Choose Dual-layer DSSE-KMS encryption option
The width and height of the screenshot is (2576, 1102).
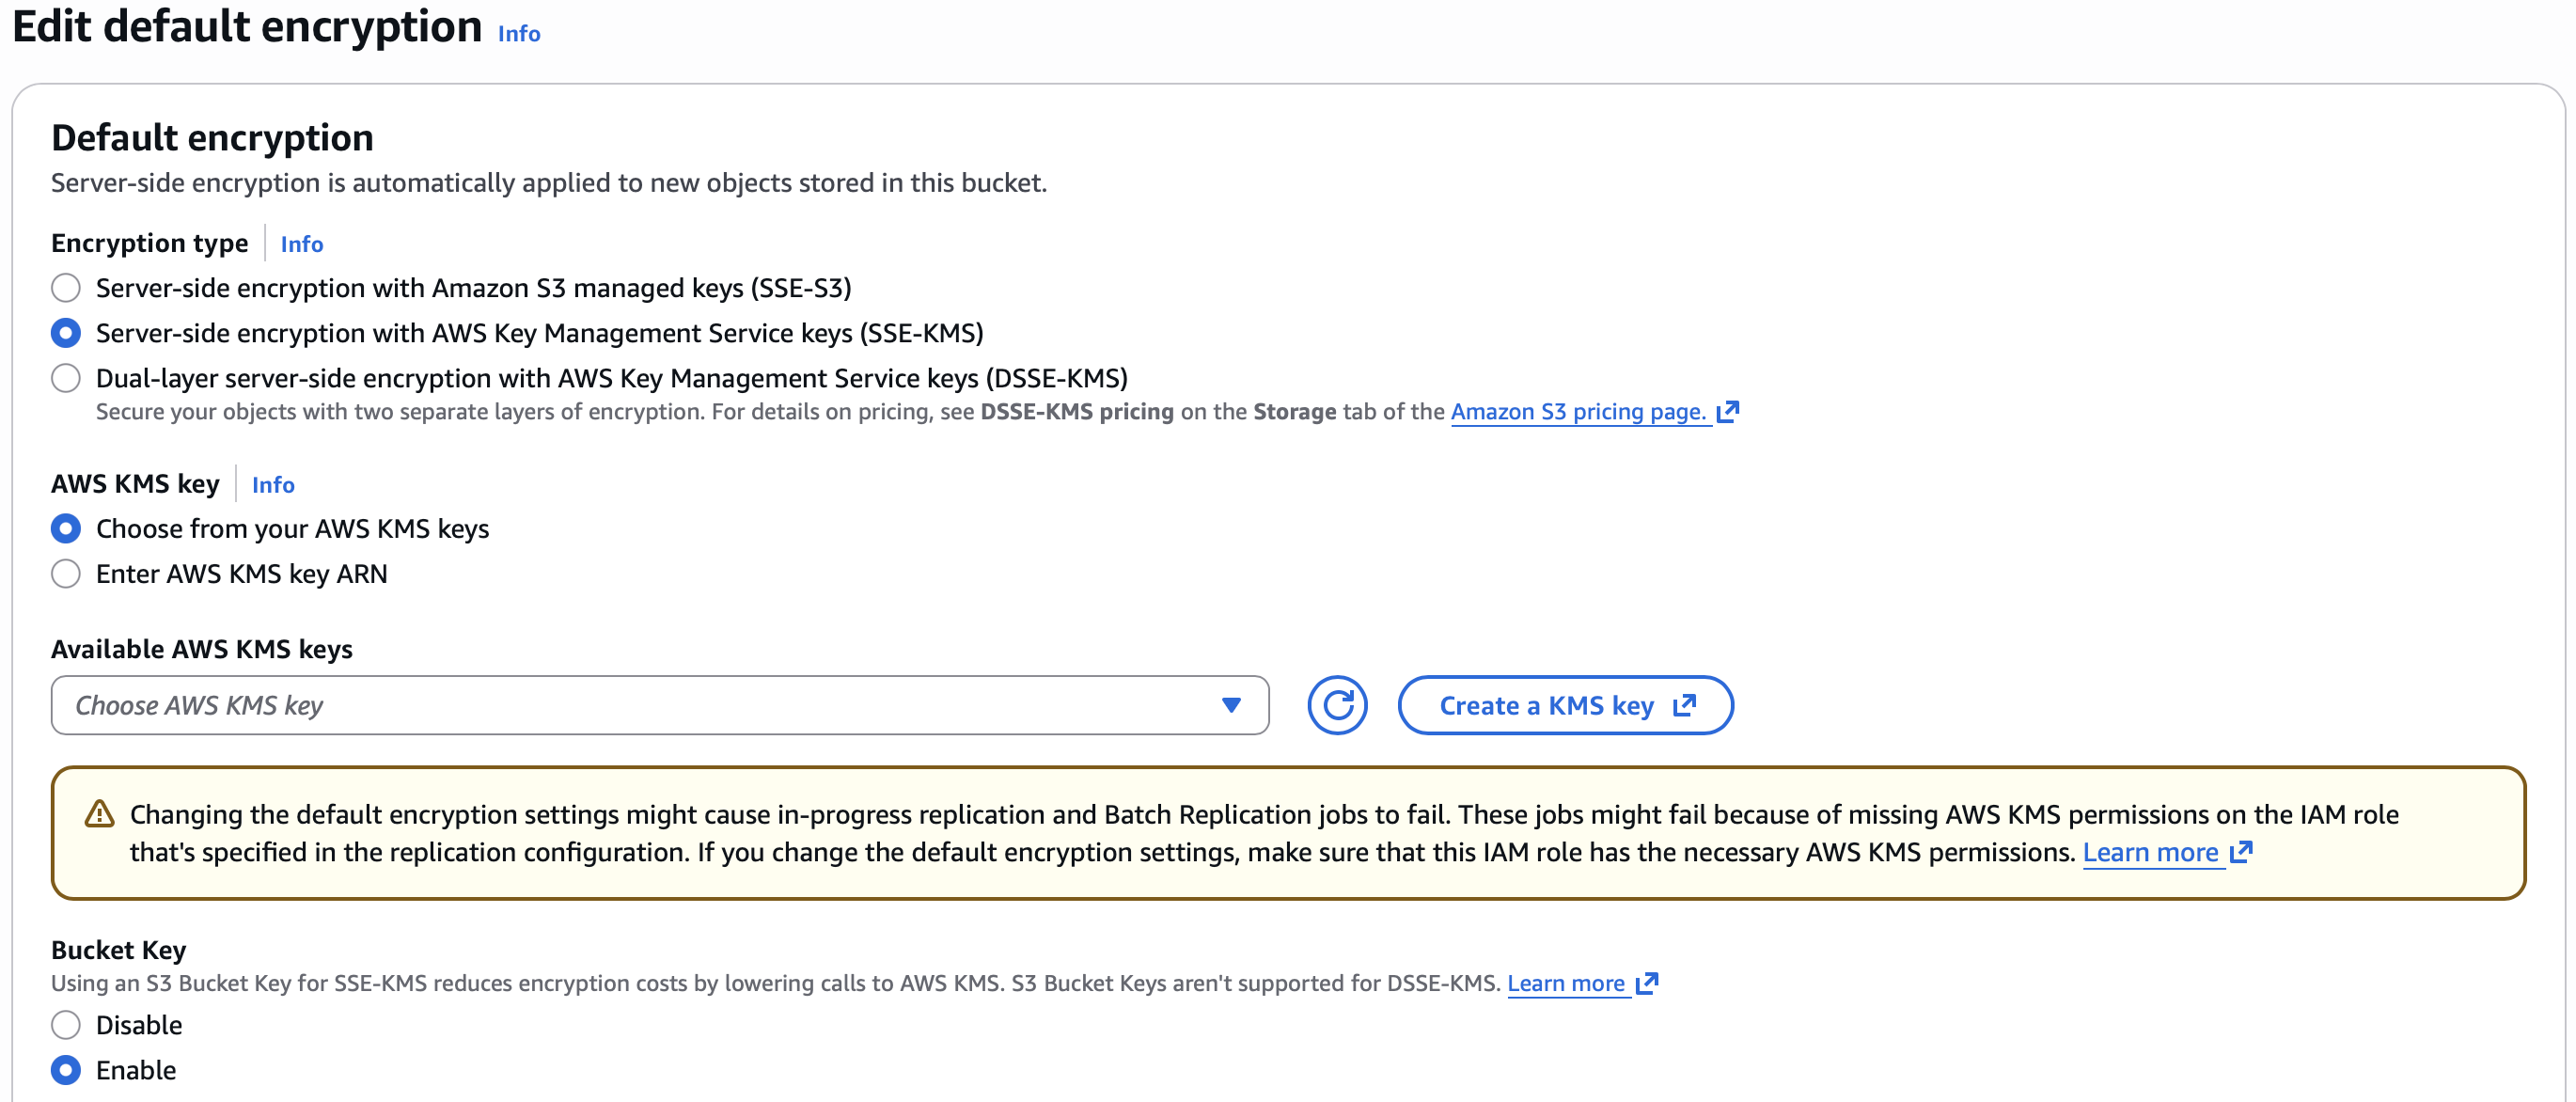coord(66,379)
